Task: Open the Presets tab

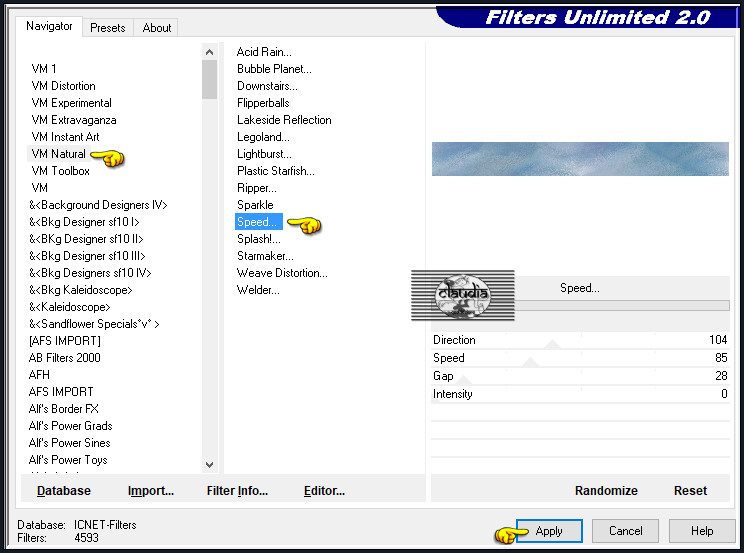Action: click(108, 28)
